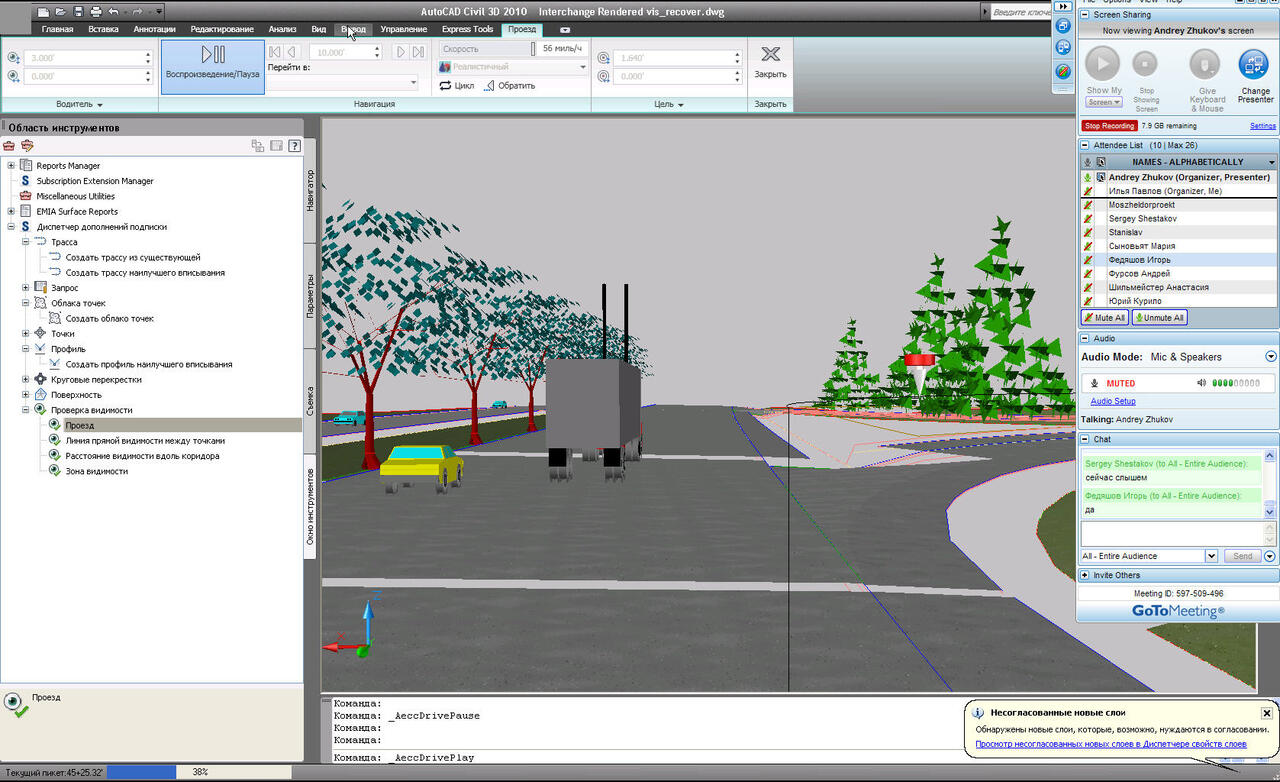Close the drive tab via Закрыть X
The height and width of the screenshot is (782, 1280).
coord(770,62)
